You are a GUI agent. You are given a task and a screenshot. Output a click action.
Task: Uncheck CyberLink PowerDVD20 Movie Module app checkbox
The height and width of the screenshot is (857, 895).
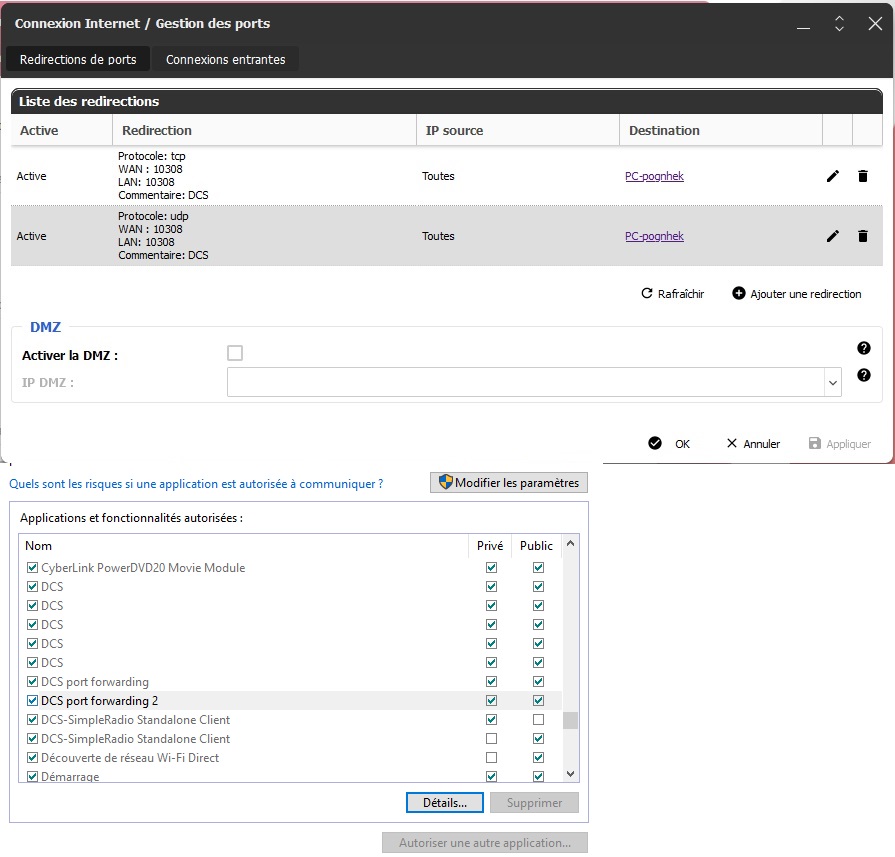(33, 568)
